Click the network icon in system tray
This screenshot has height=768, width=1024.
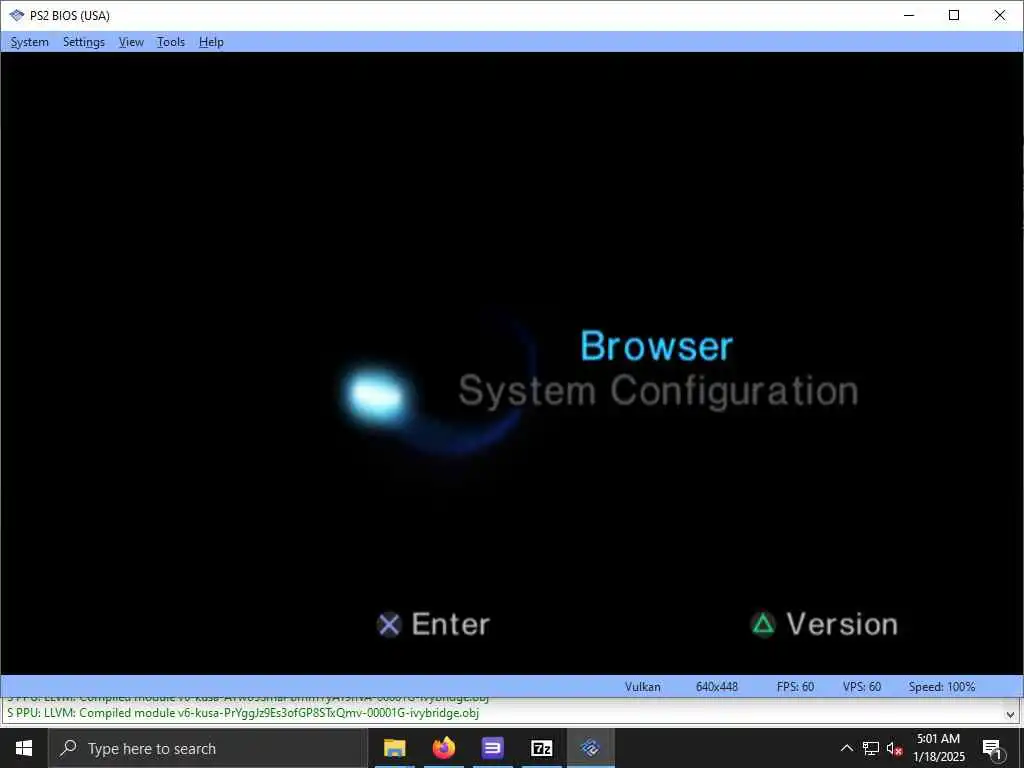871,748
